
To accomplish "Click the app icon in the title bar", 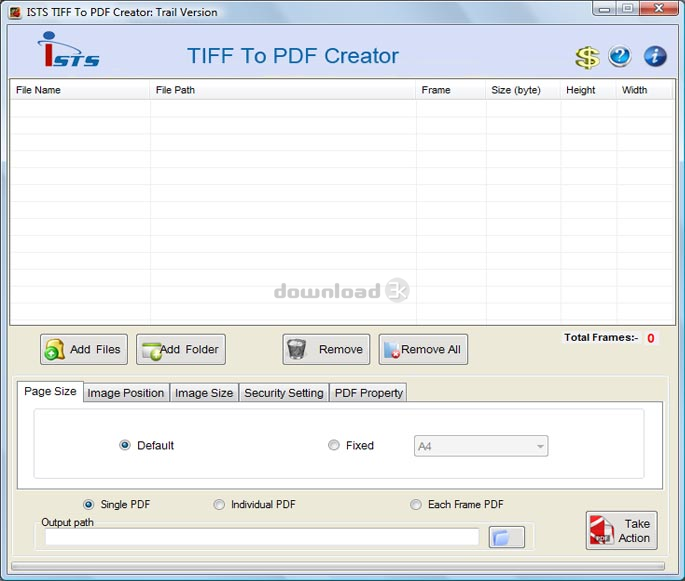I will point(15,12).
